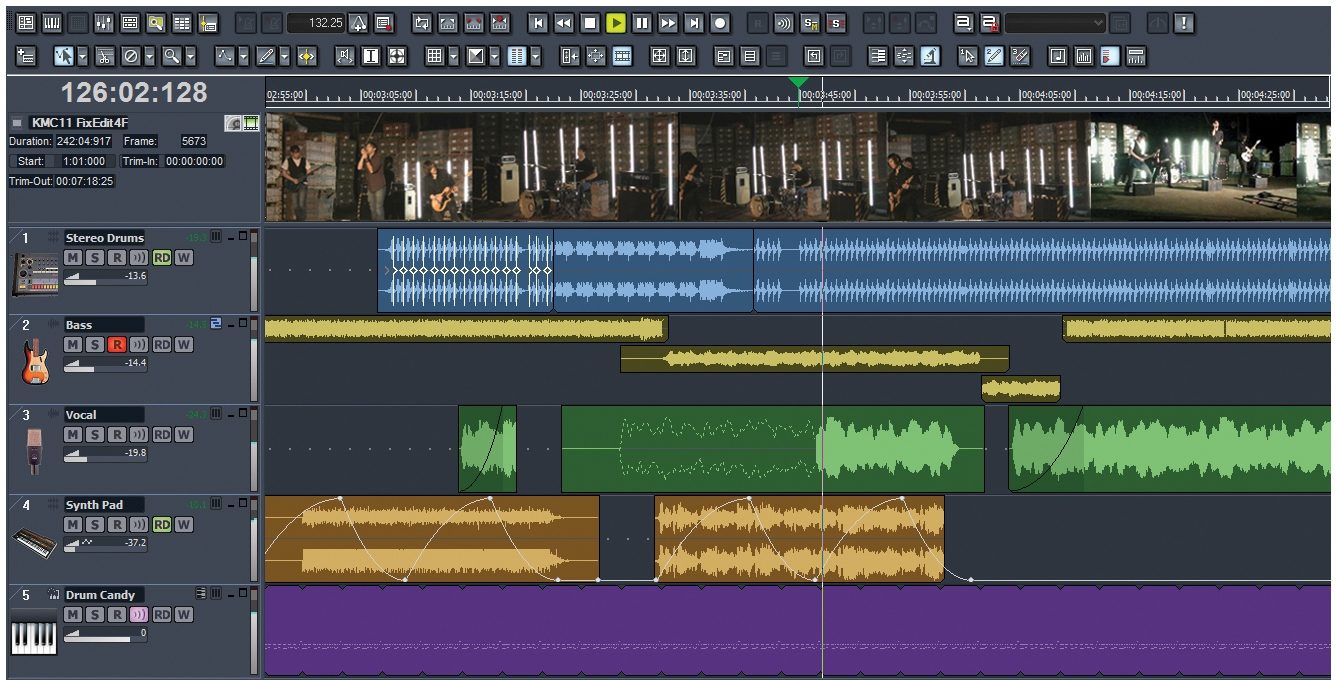Open the piano-roll keyboard editor icon
This screenshot has width=1336, height=680.
pyautogui.click(x=52, y=22)
